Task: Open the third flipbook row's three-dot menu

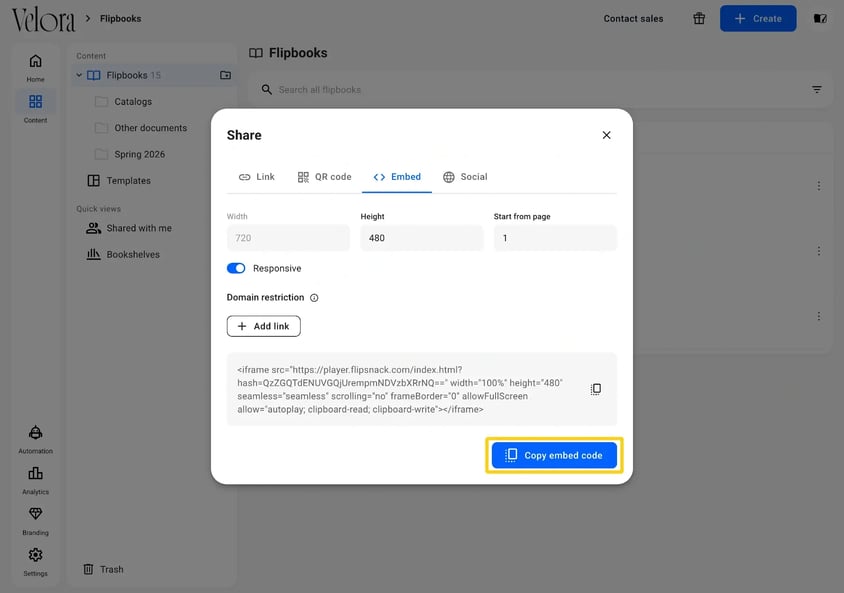Action: click(819, 316)
